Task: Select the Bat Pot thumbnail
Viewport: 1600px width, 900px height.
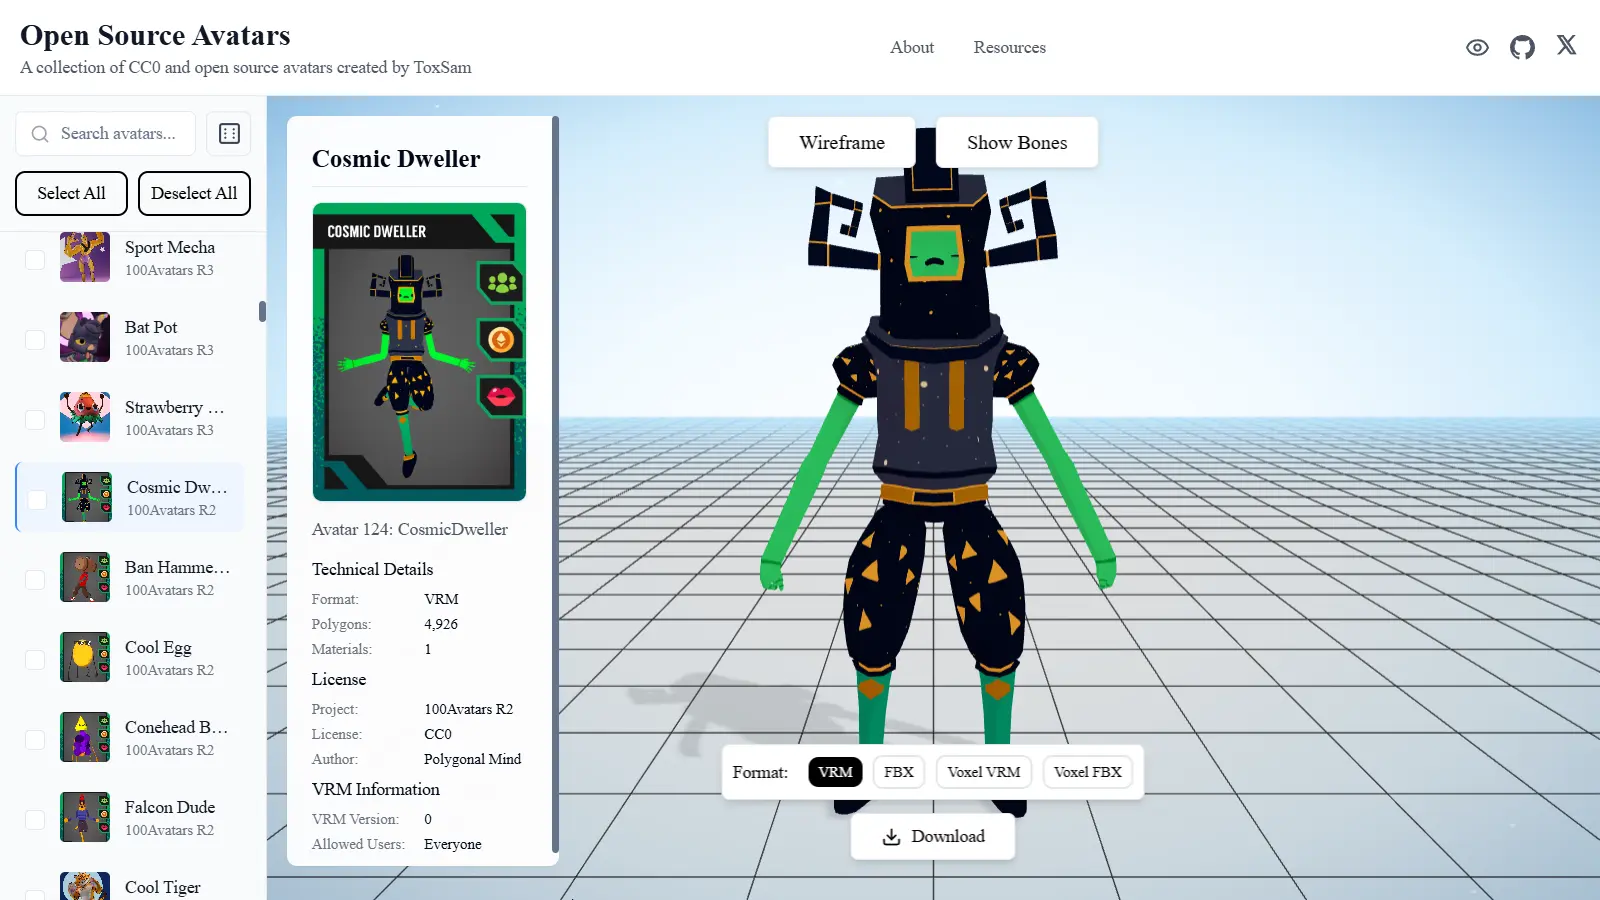Action: point(85,337)
